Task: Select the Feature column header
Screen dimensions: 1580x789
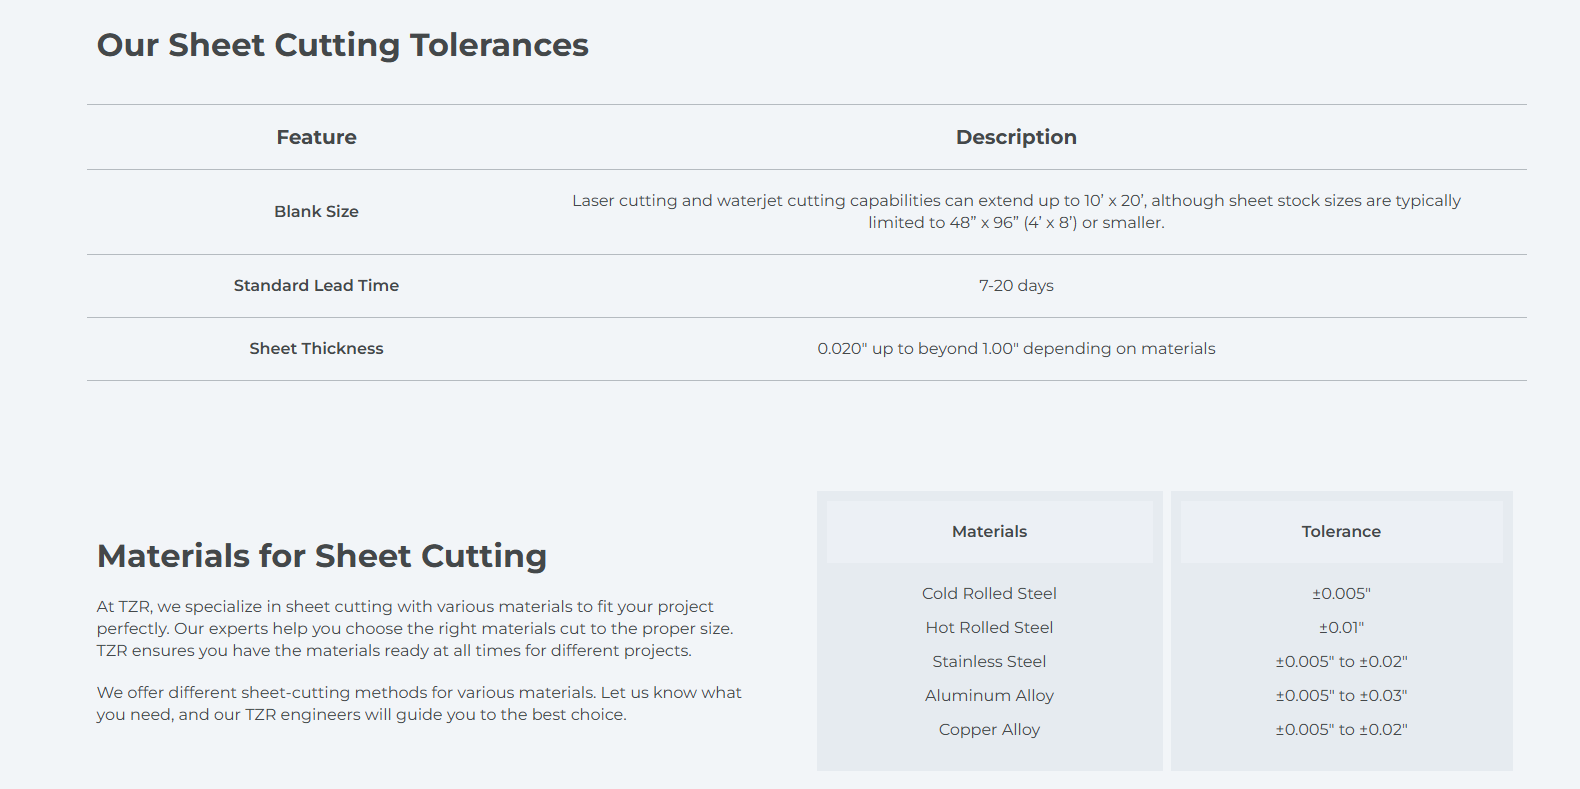Action: point(316,137)
